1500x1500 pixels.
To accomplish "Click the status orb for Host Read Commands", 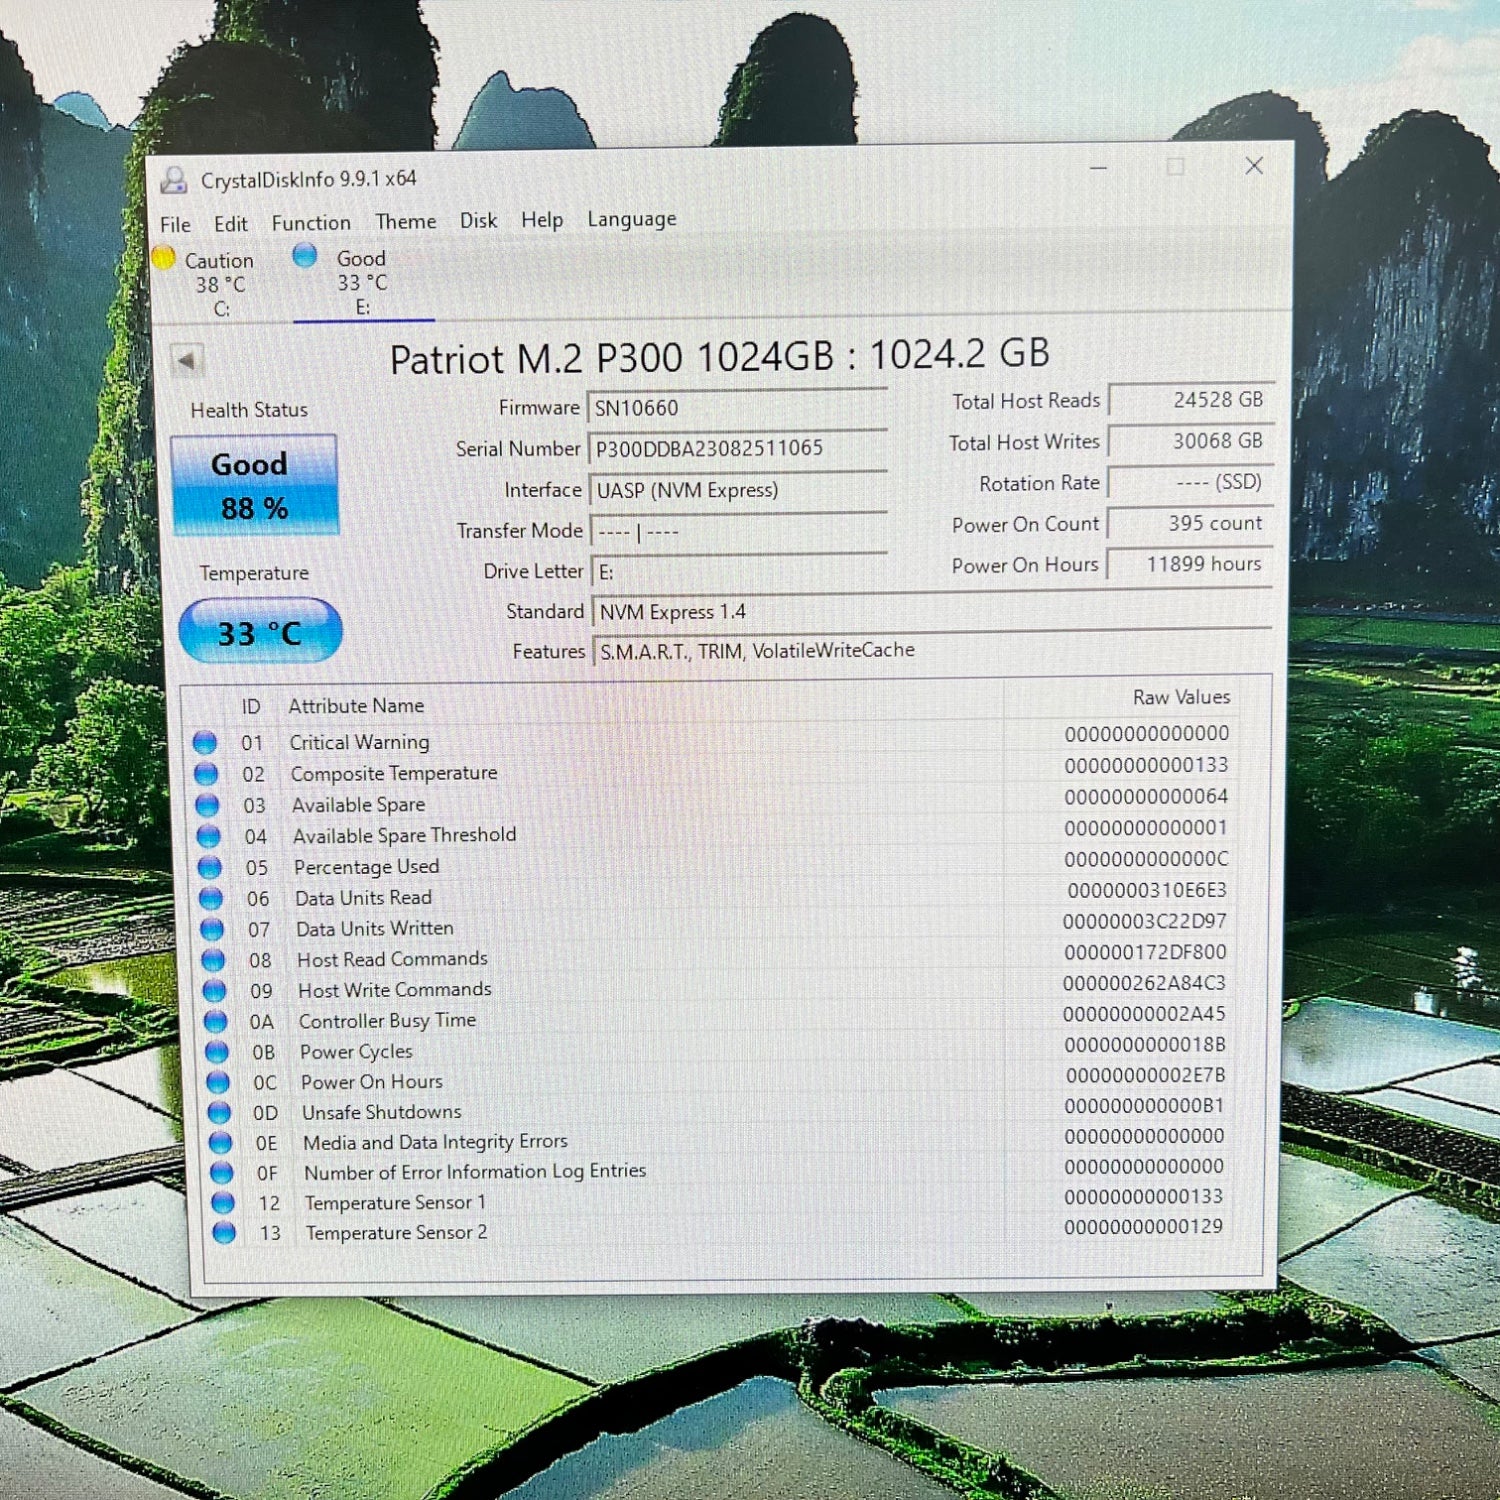I will pyautogui.click(x=213, y=960).
